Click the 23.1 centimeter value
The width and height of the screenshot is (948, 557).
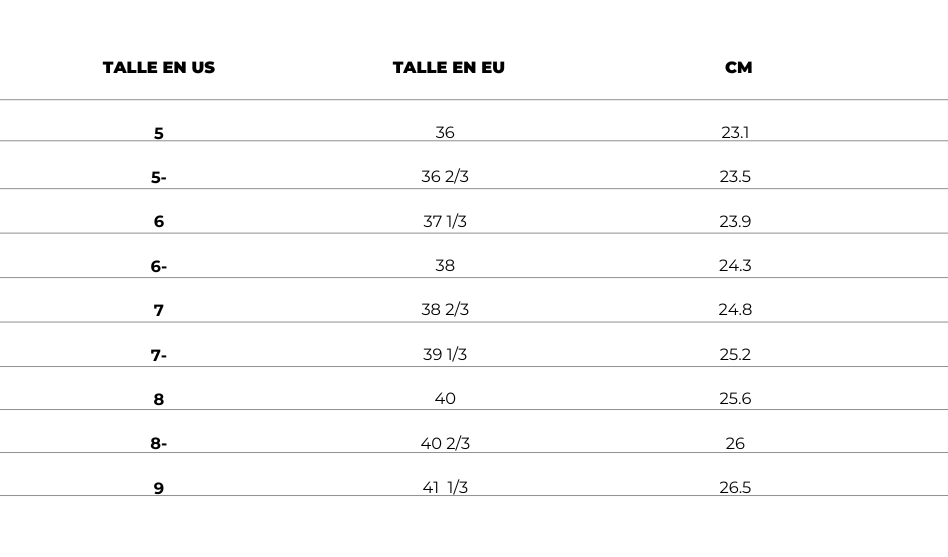click(x=735, y=132)
